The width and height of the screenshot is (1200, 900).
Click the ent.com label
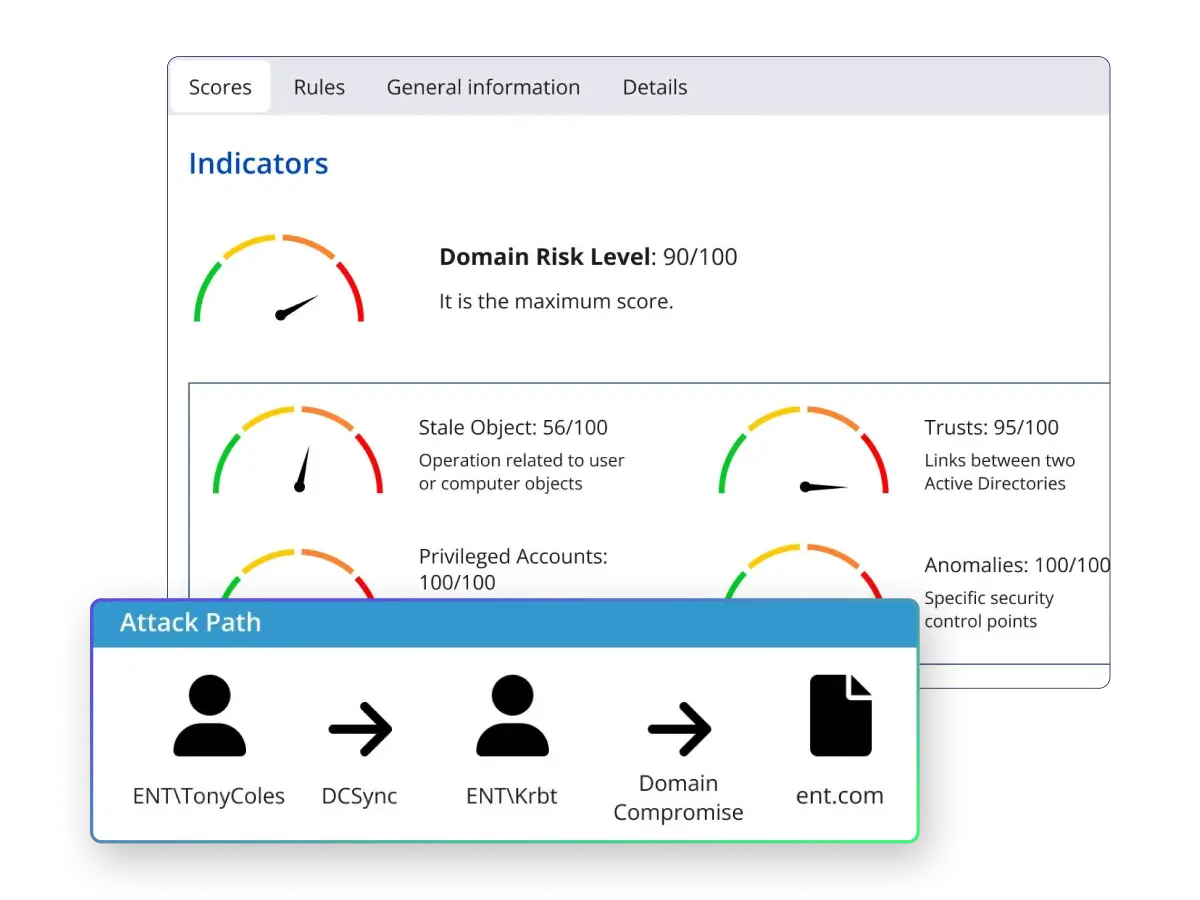[840, 797]
